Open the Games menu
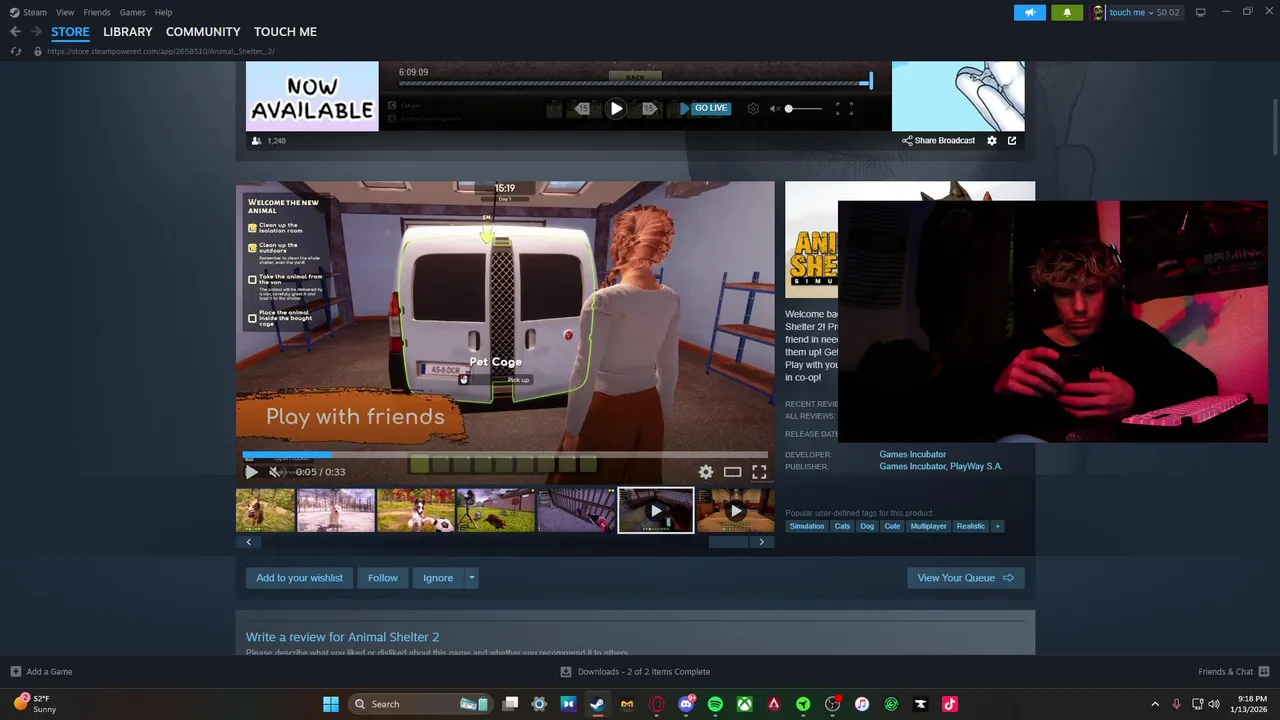This screenshot has width=1280, height=720. [132, 12]
